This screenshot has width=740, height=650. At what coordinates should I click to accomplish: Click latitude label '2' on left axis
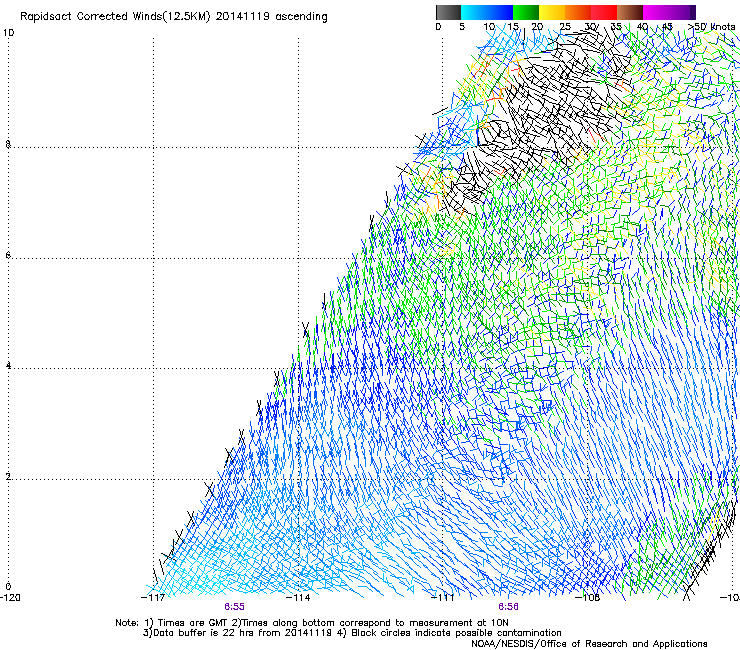coord(8,477)
